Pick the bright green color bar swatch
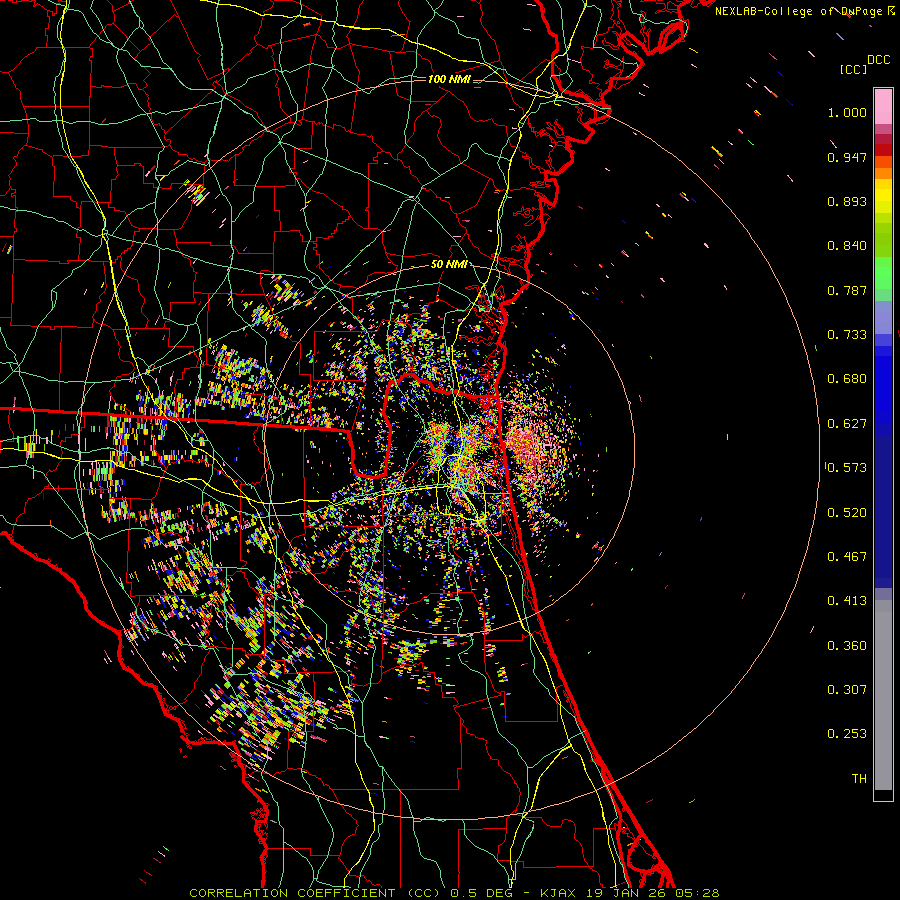 [883, 273]
